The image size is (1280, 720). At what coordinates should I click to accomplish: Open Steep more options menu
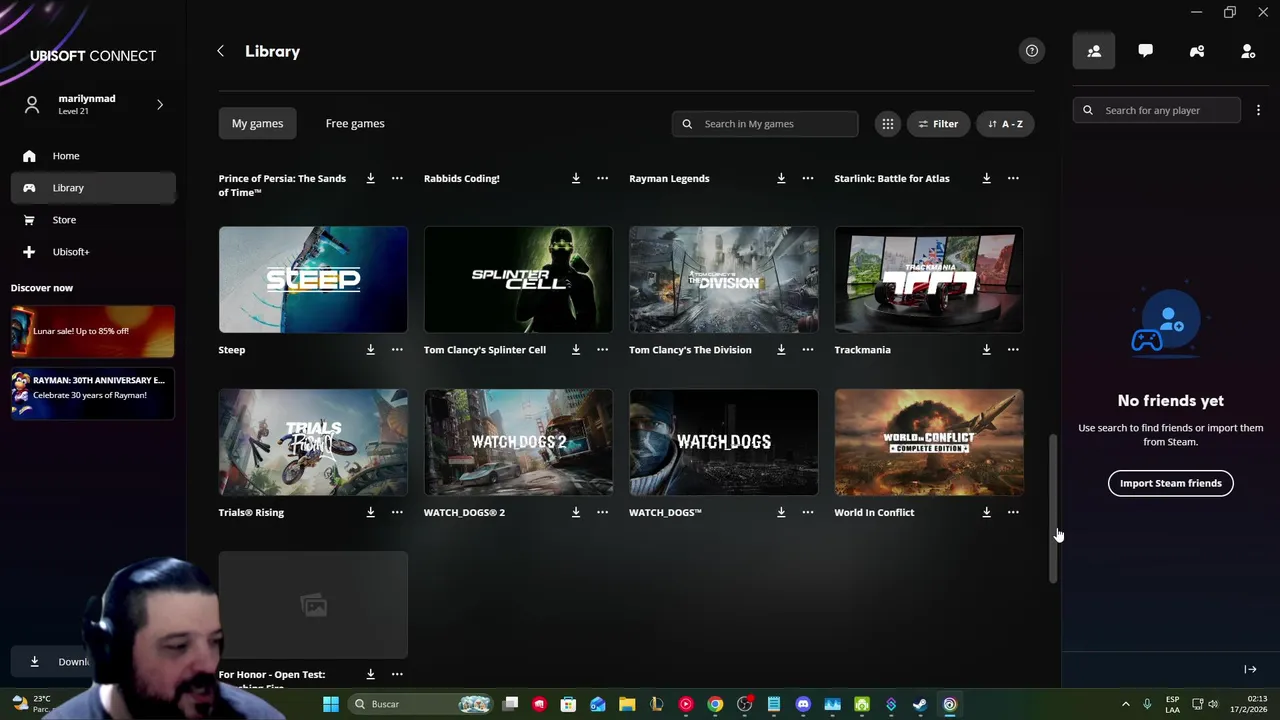point(397,349)
